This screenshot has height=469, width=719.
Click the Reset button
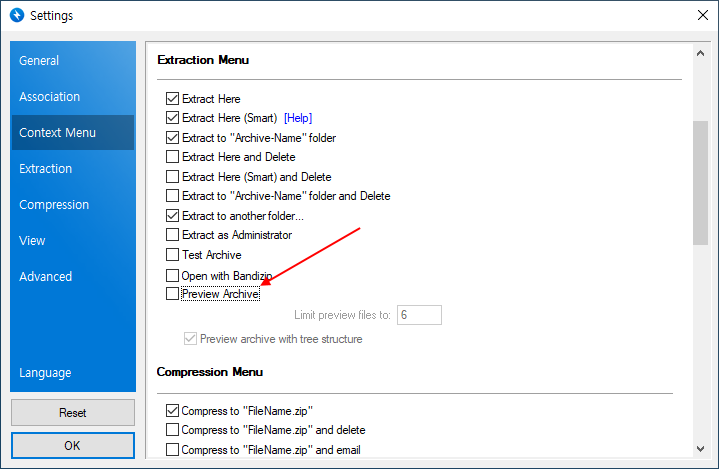click(72, 412)
